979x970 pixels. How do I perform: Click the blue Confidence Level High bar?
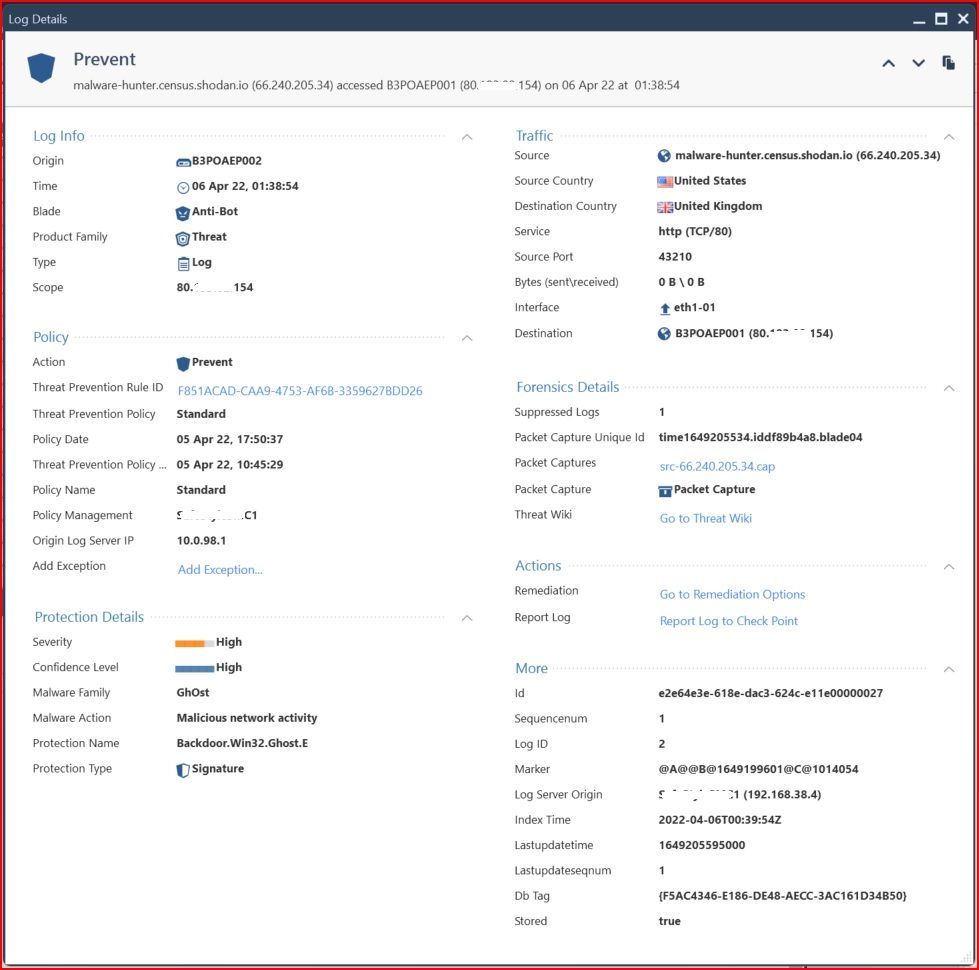click(x=194, y=669)
